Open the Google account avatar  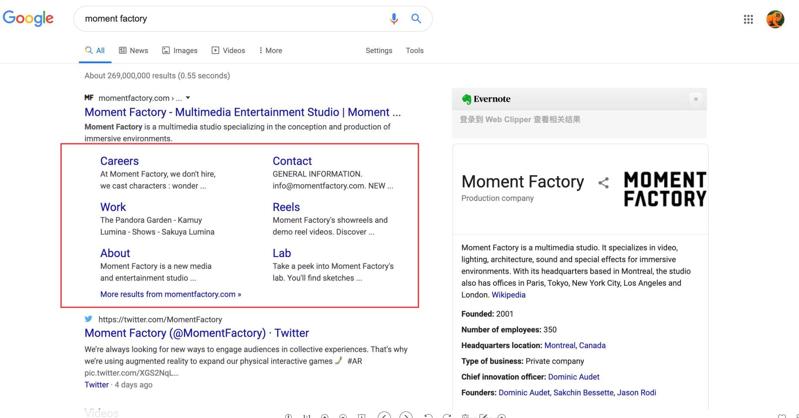point(775,19)
